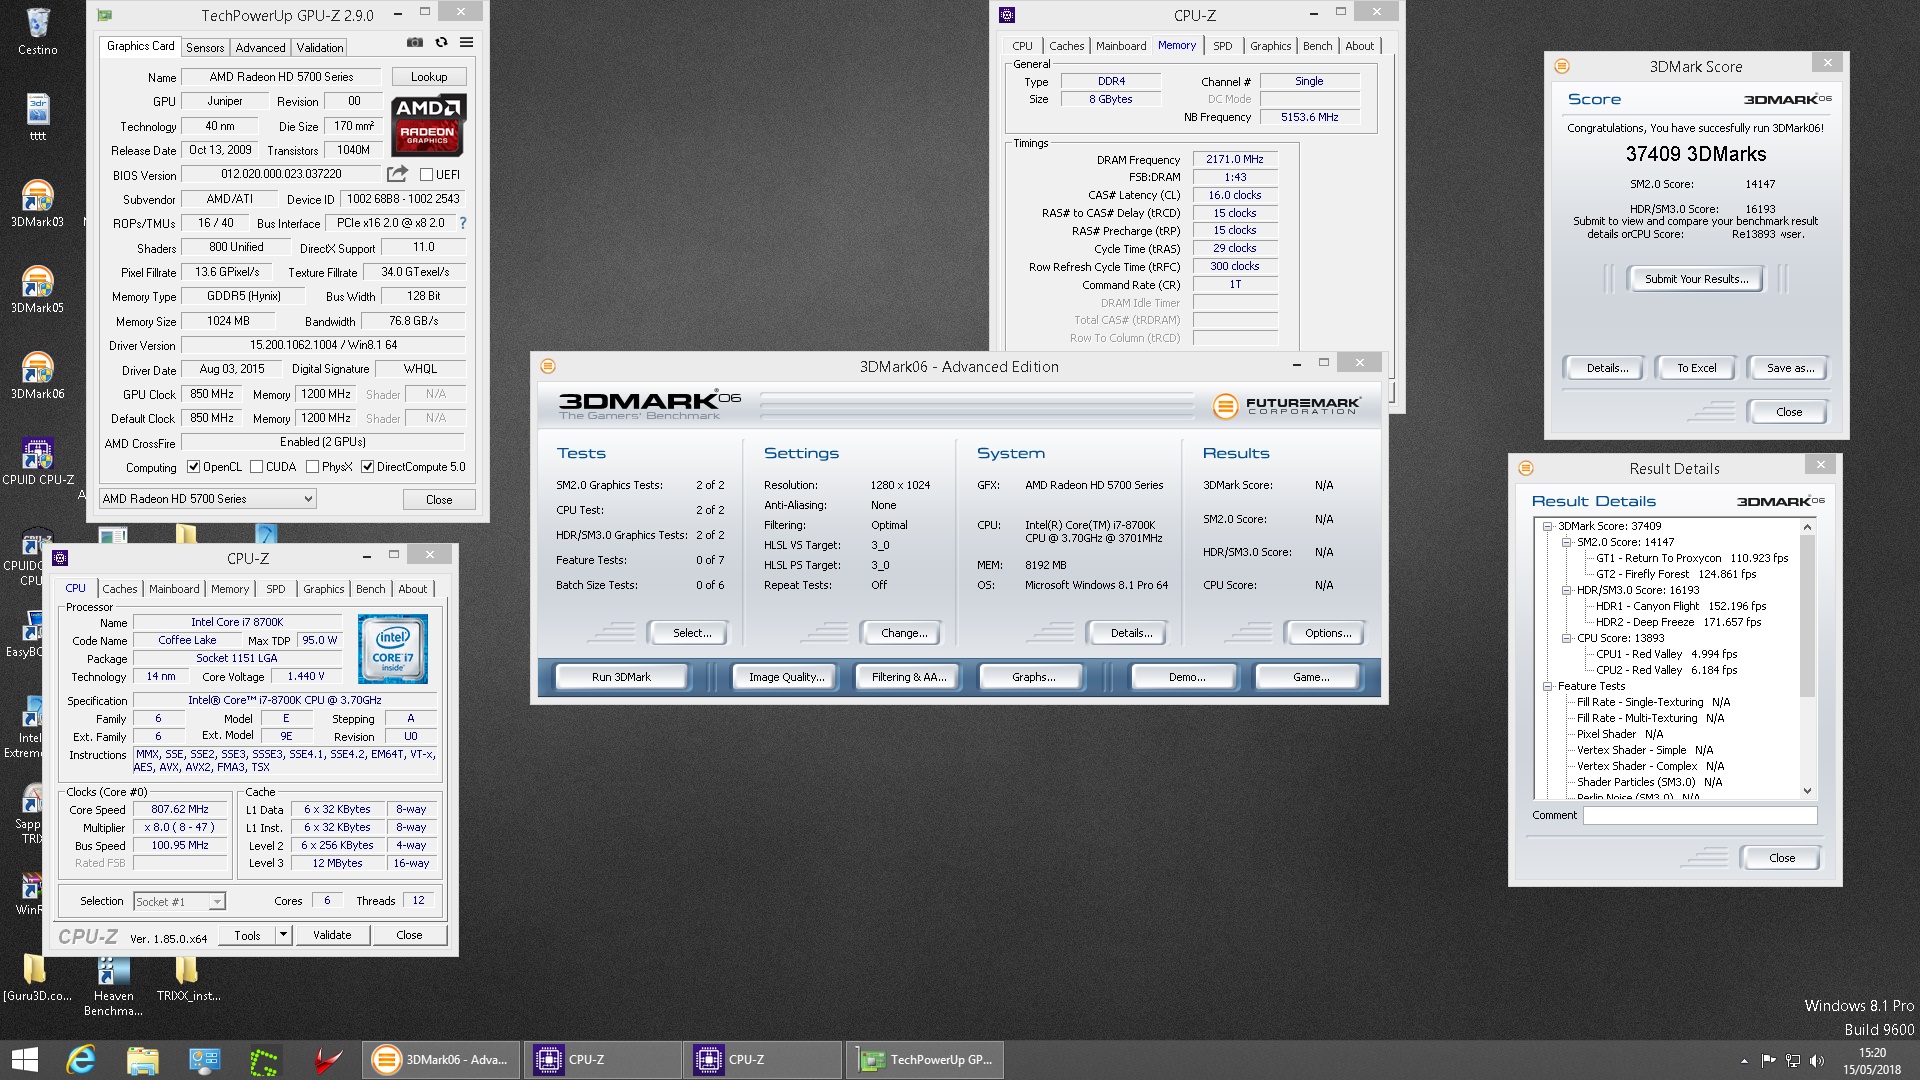Switch to GPU-Z Validation tab
Image resolution: width=1920 pixels, height=1080 pixels.
[320, 47]
